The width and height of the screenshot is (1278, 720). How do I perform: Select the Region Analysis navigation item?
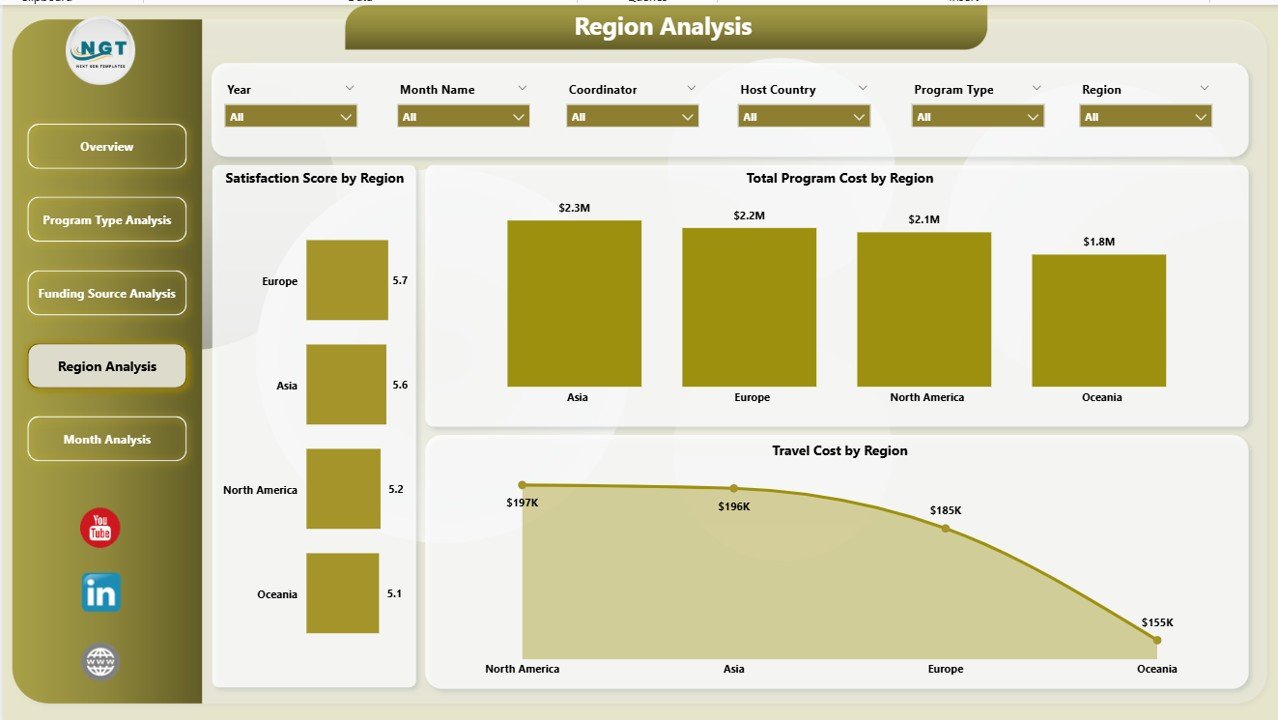point(106,366)
